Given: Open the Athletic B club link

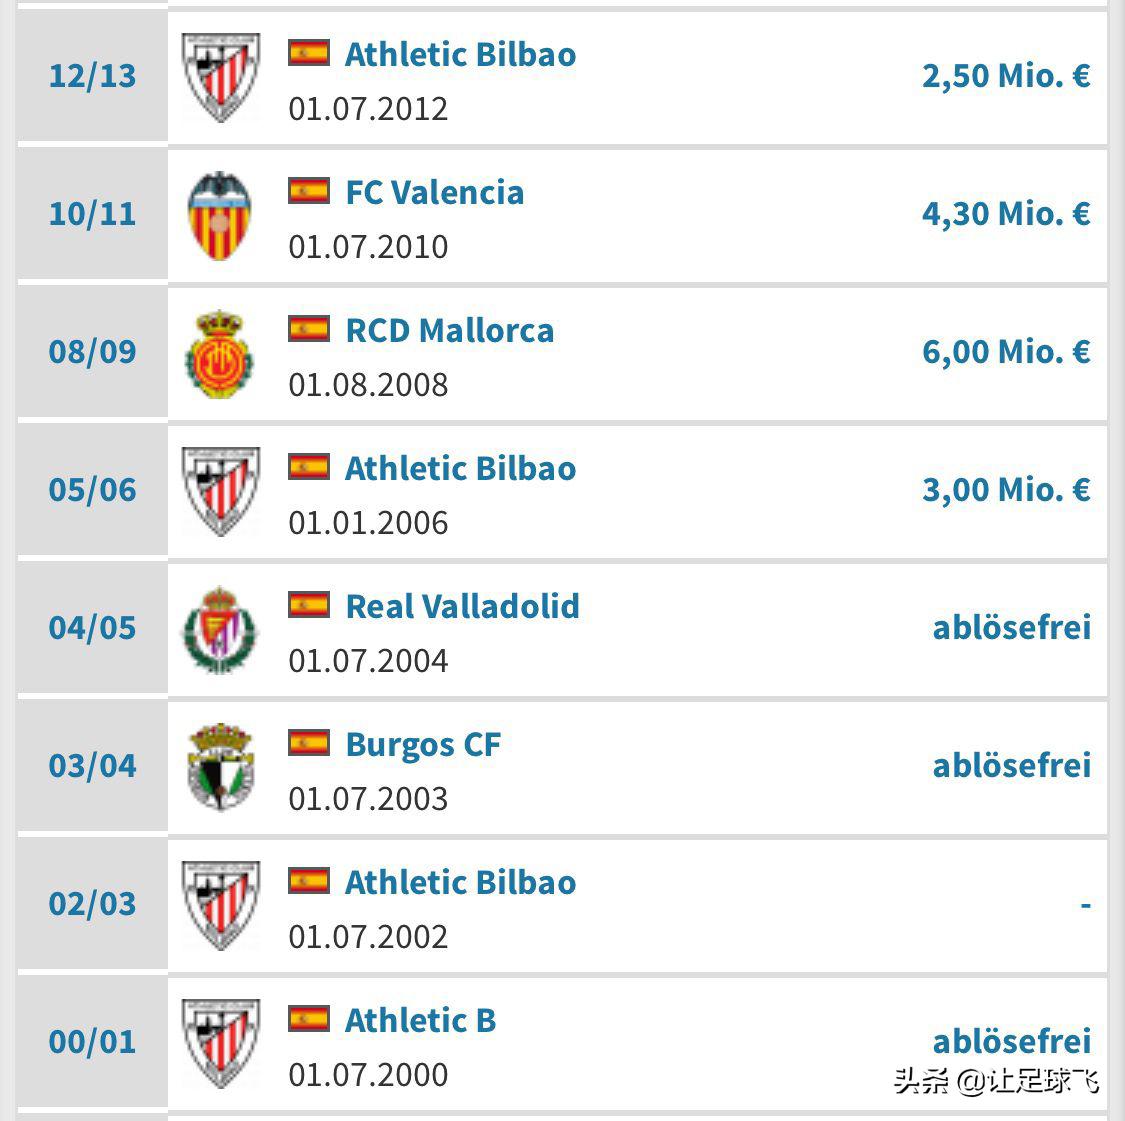Looking at the screenshot, I should [420, 1020].
